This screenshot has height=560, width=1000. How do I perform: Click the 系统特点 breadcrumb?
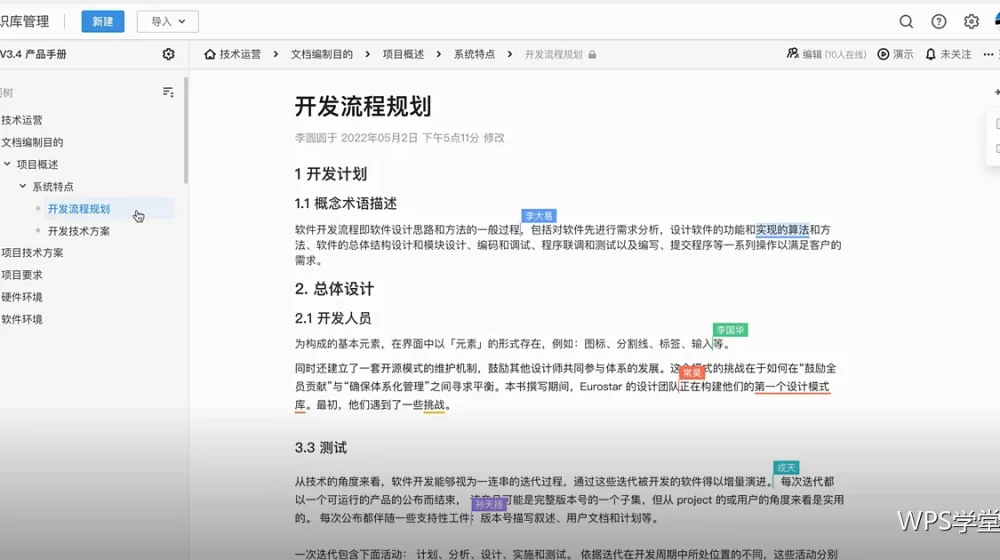coord(474,54)
